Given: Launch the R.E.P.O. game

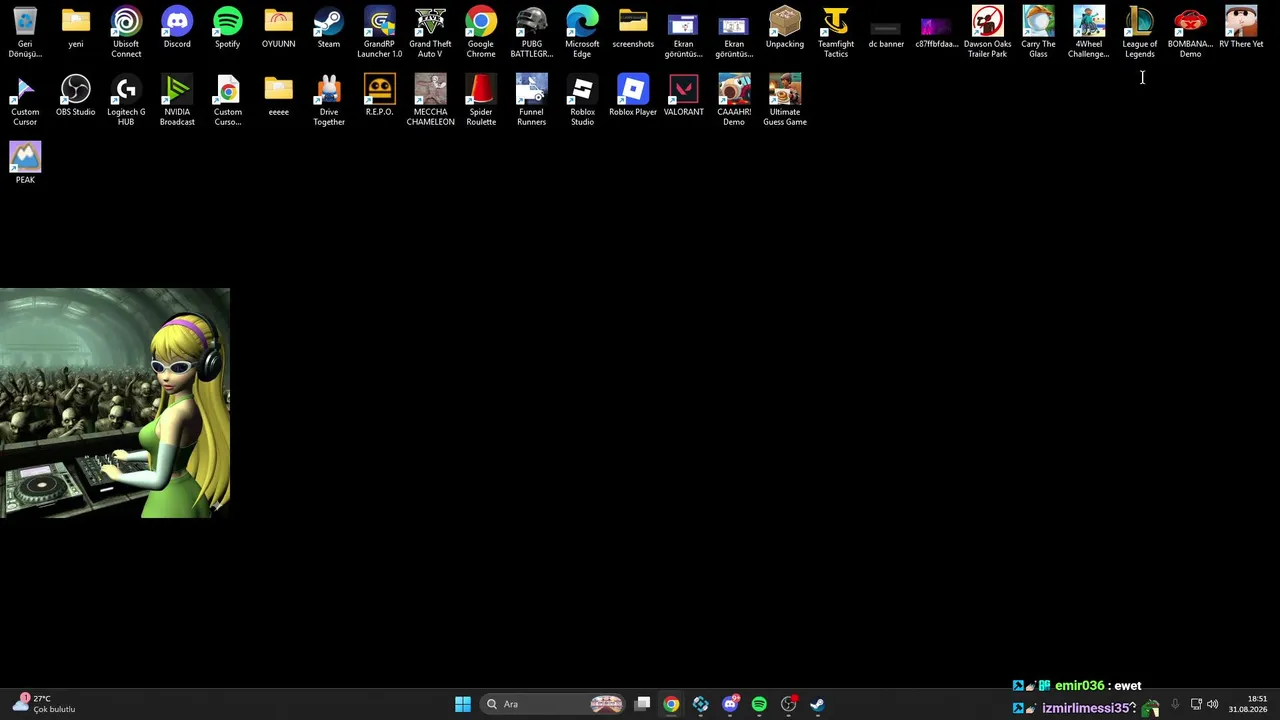Looking at the screenshot, I should (380, 96).
